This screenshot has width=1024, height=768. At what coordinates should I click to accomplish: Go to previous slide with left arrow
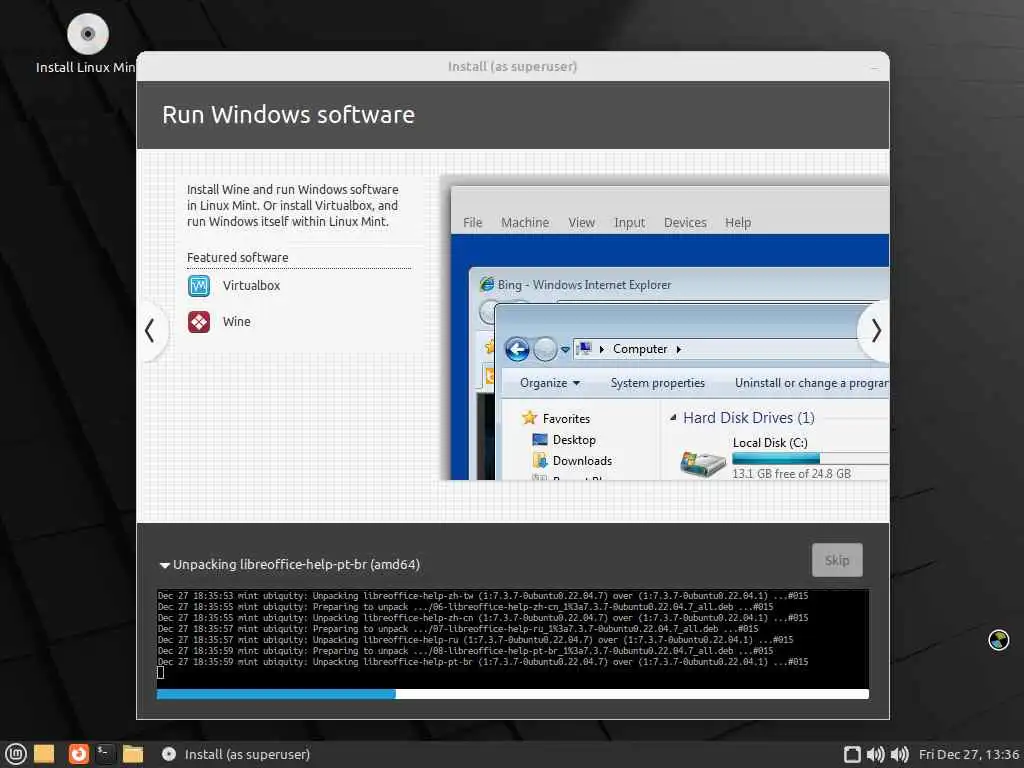tap(150, 330)
